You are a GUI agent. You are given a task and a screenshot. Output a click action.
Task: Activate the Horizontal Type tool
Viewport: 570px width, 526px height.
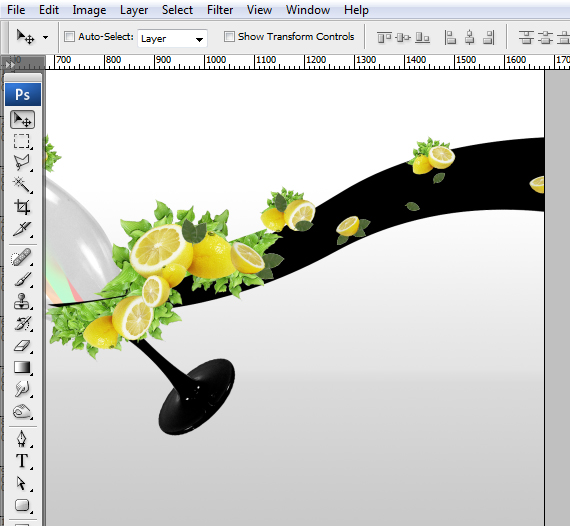click(22, 461)
